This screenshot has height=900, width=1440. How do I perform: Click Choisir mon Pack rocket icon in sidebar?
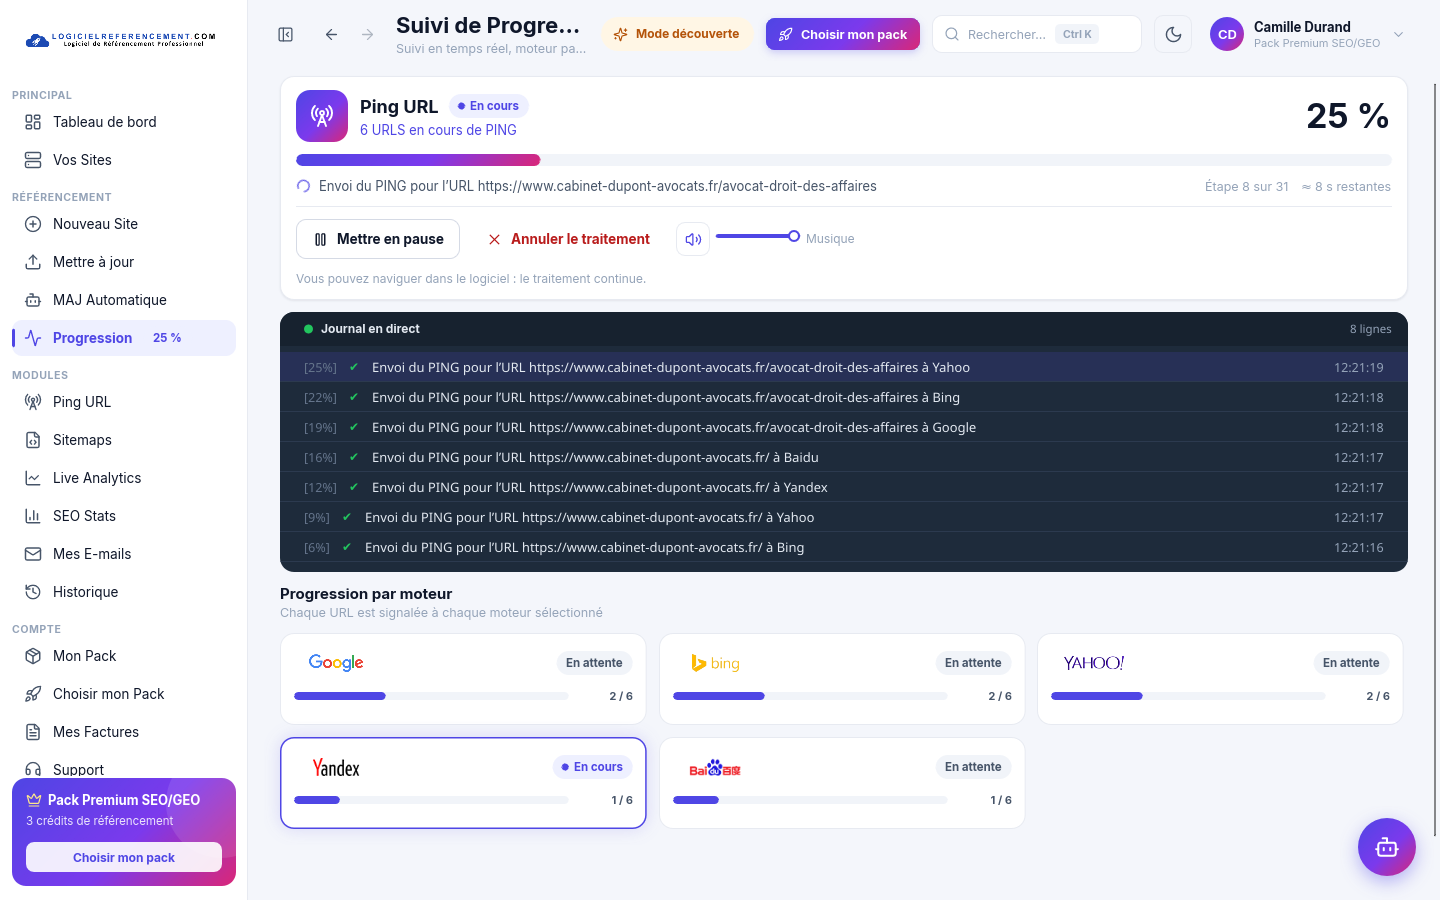(33, 694)
